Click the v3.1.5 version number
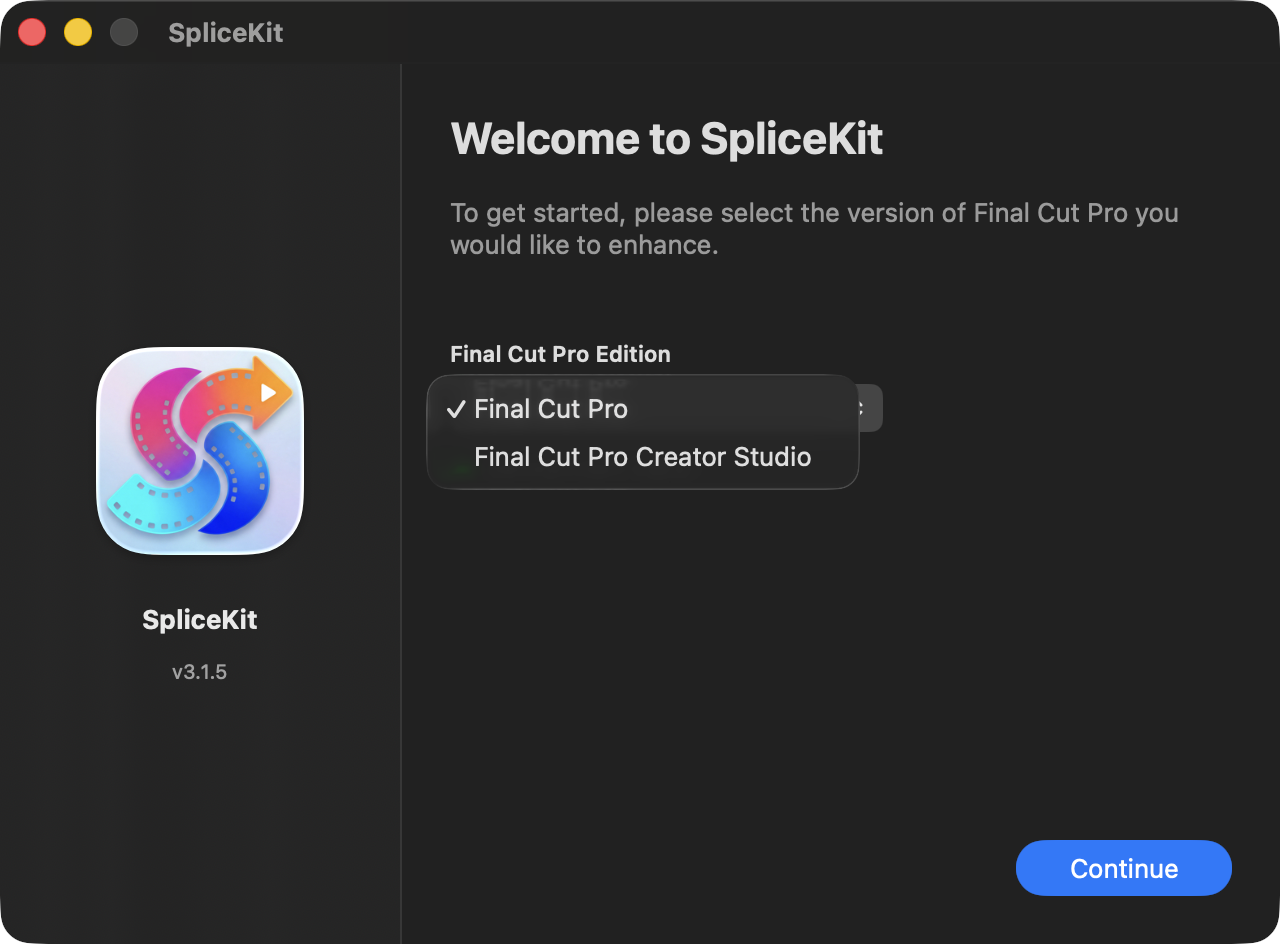Viewport: 1280px width, 944px height. coord(199,672)
